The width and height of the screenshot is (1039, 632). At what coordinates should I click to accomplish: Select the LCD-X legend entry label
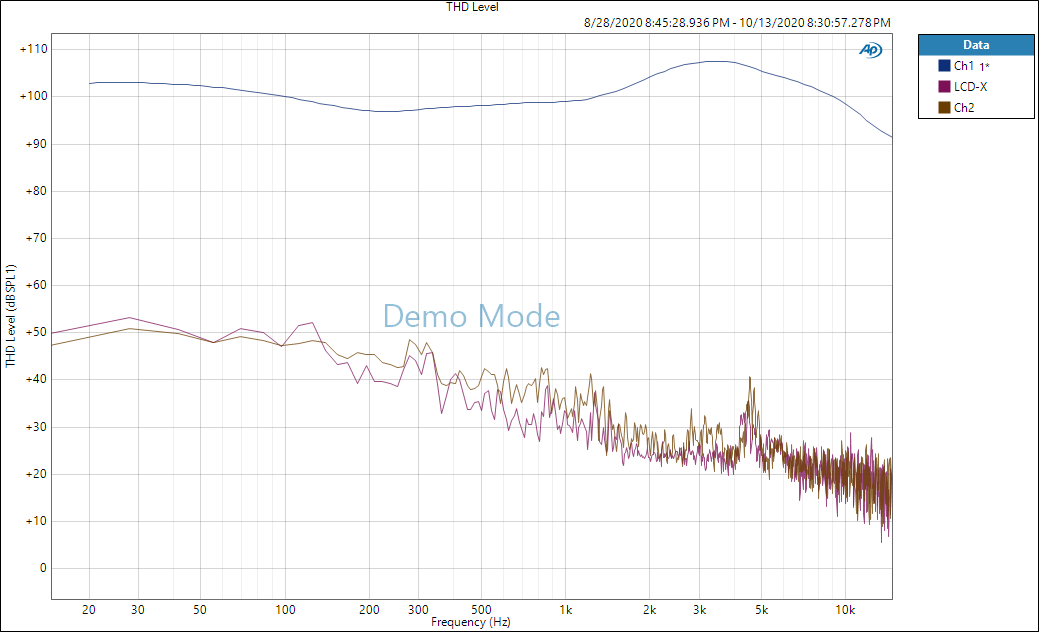(x=970, y=87)
